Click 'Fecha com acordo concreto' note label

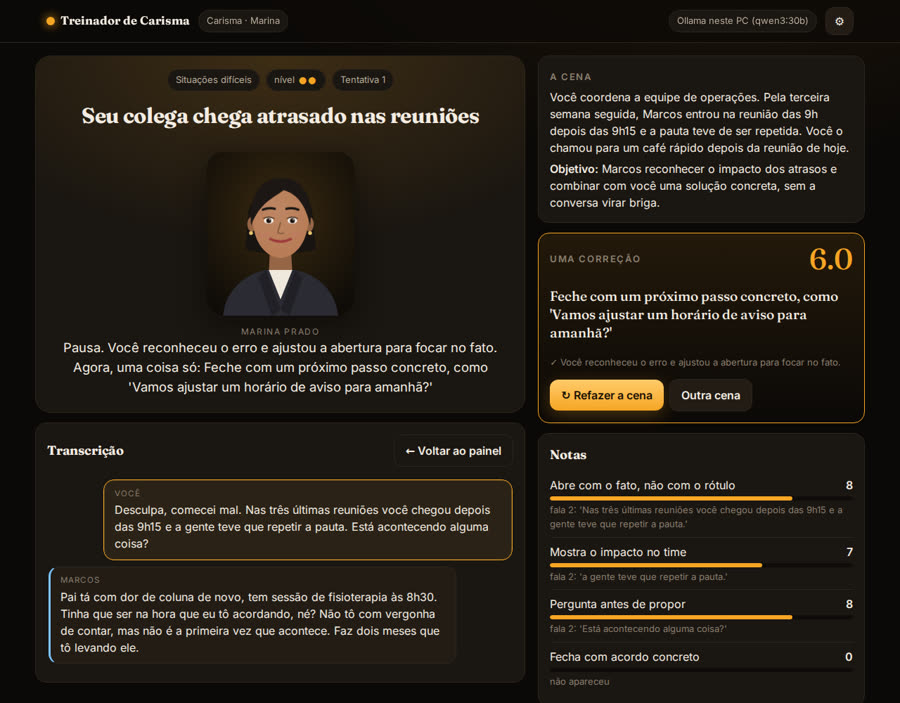[624, 657]
